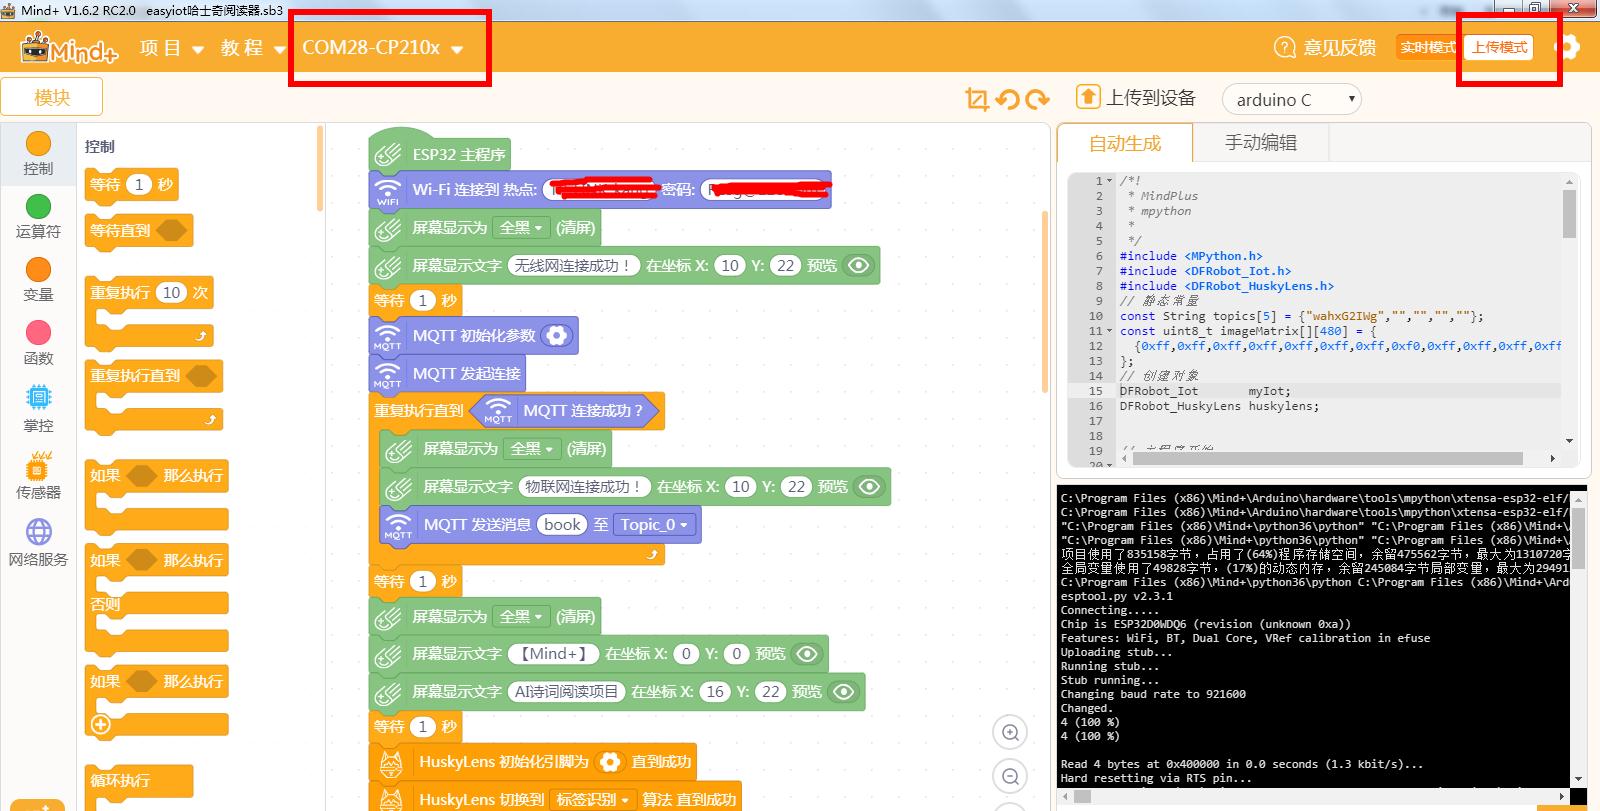Click the upload arrow icon

[1087, 97]
